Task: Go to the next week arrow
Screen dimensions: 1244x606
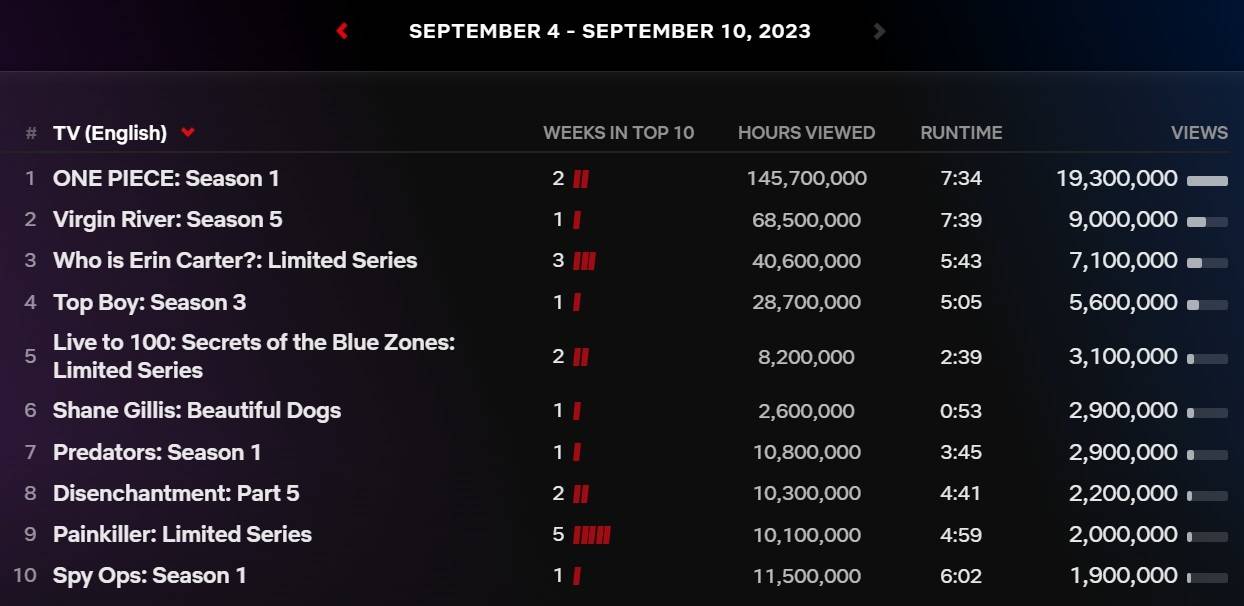Action: click(x=879, y=31)
